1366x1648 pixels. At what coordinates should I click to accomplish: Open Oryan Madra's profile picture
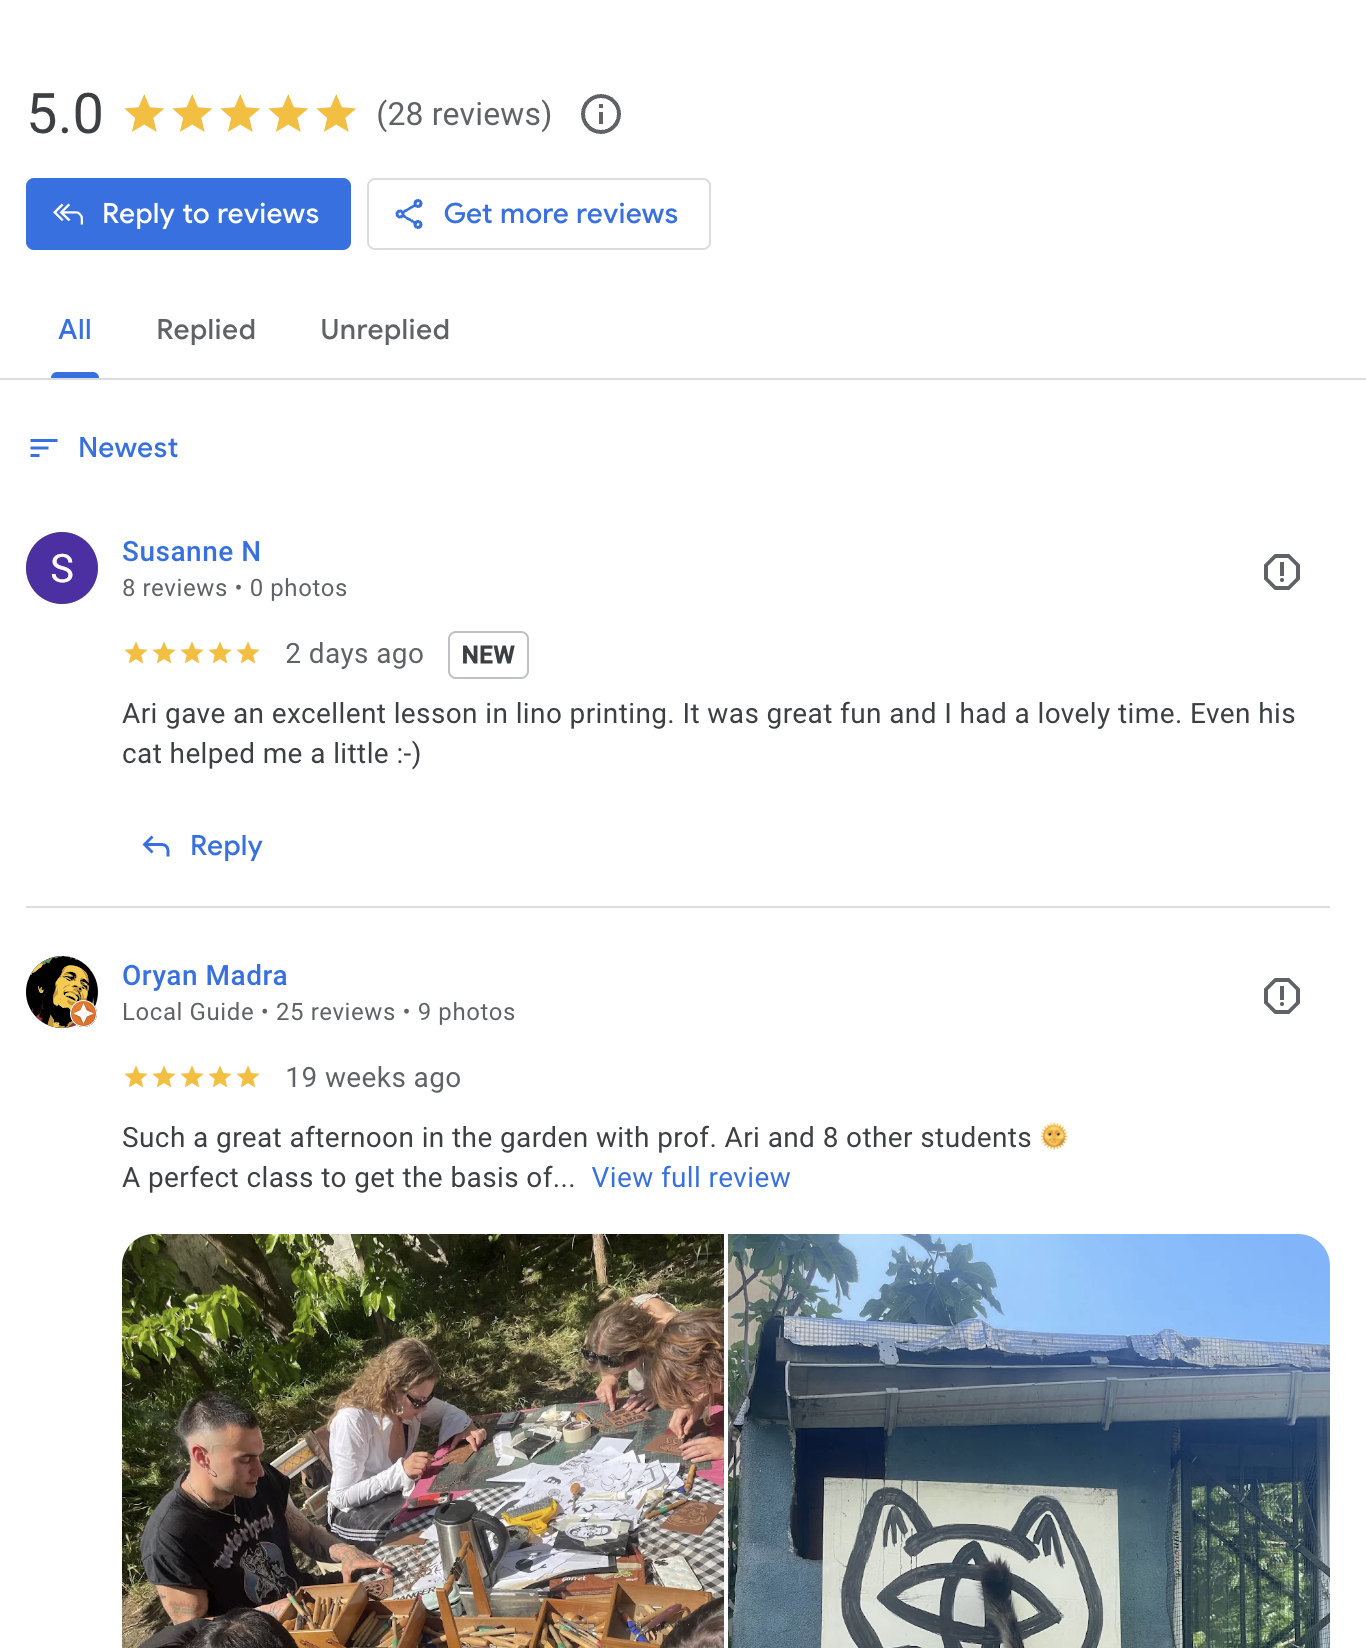point(62,992)
